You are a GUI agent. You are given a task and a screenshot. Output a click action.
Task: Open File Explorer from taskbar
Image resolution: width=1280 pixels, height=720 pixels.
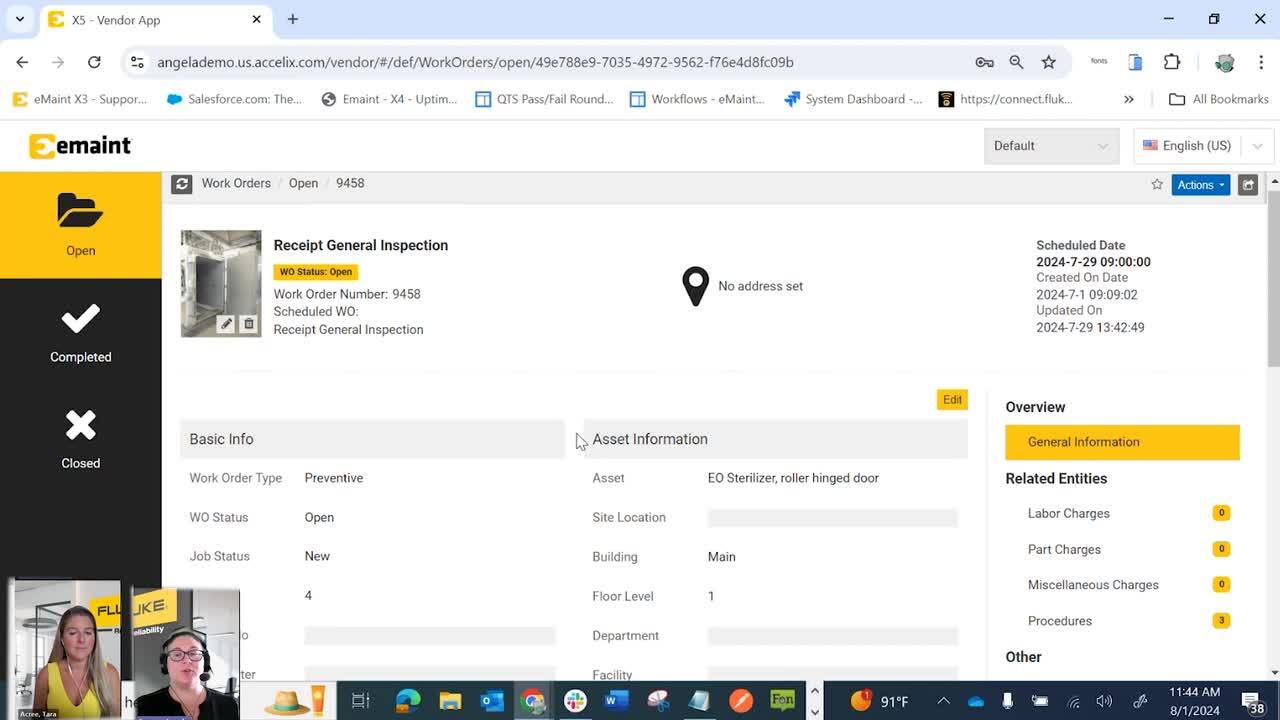tap(450, 701)
